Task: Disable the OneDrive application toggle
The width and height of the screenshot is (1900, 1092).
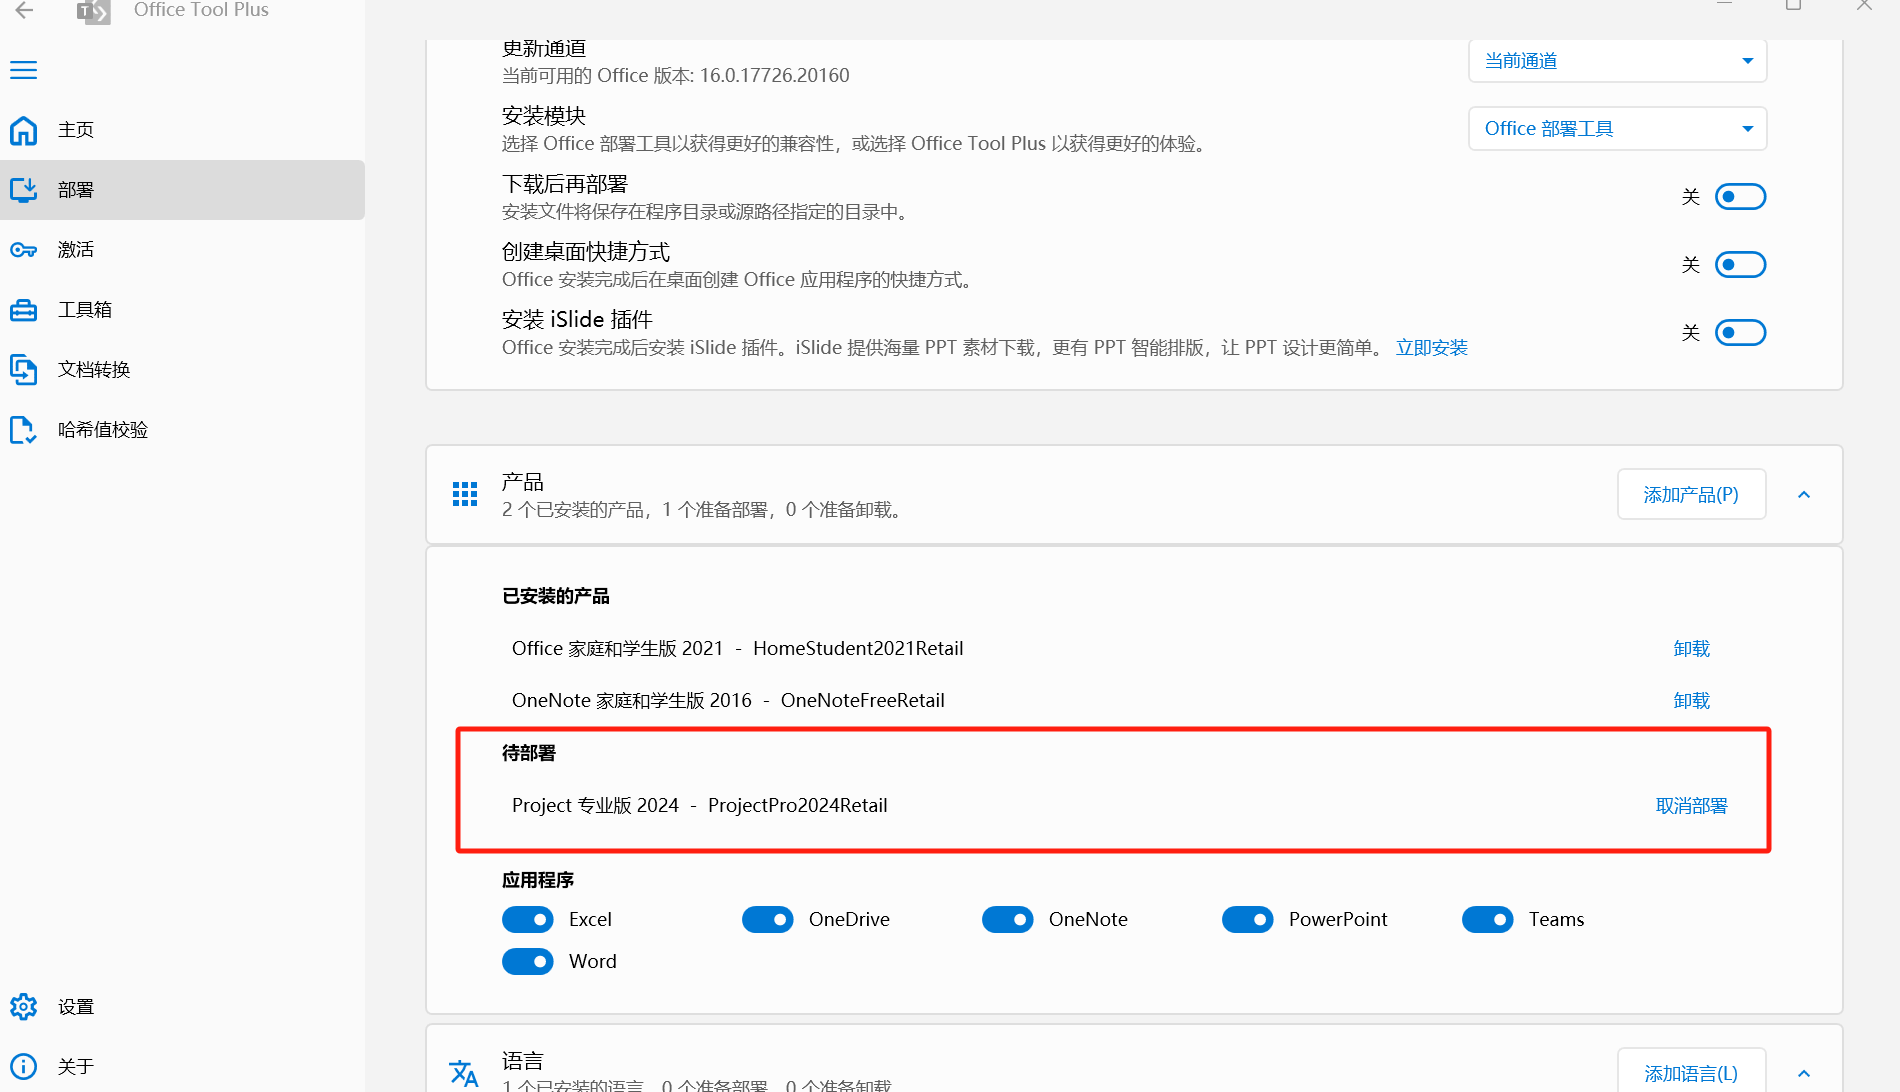Action: click(x=768, y=919)
